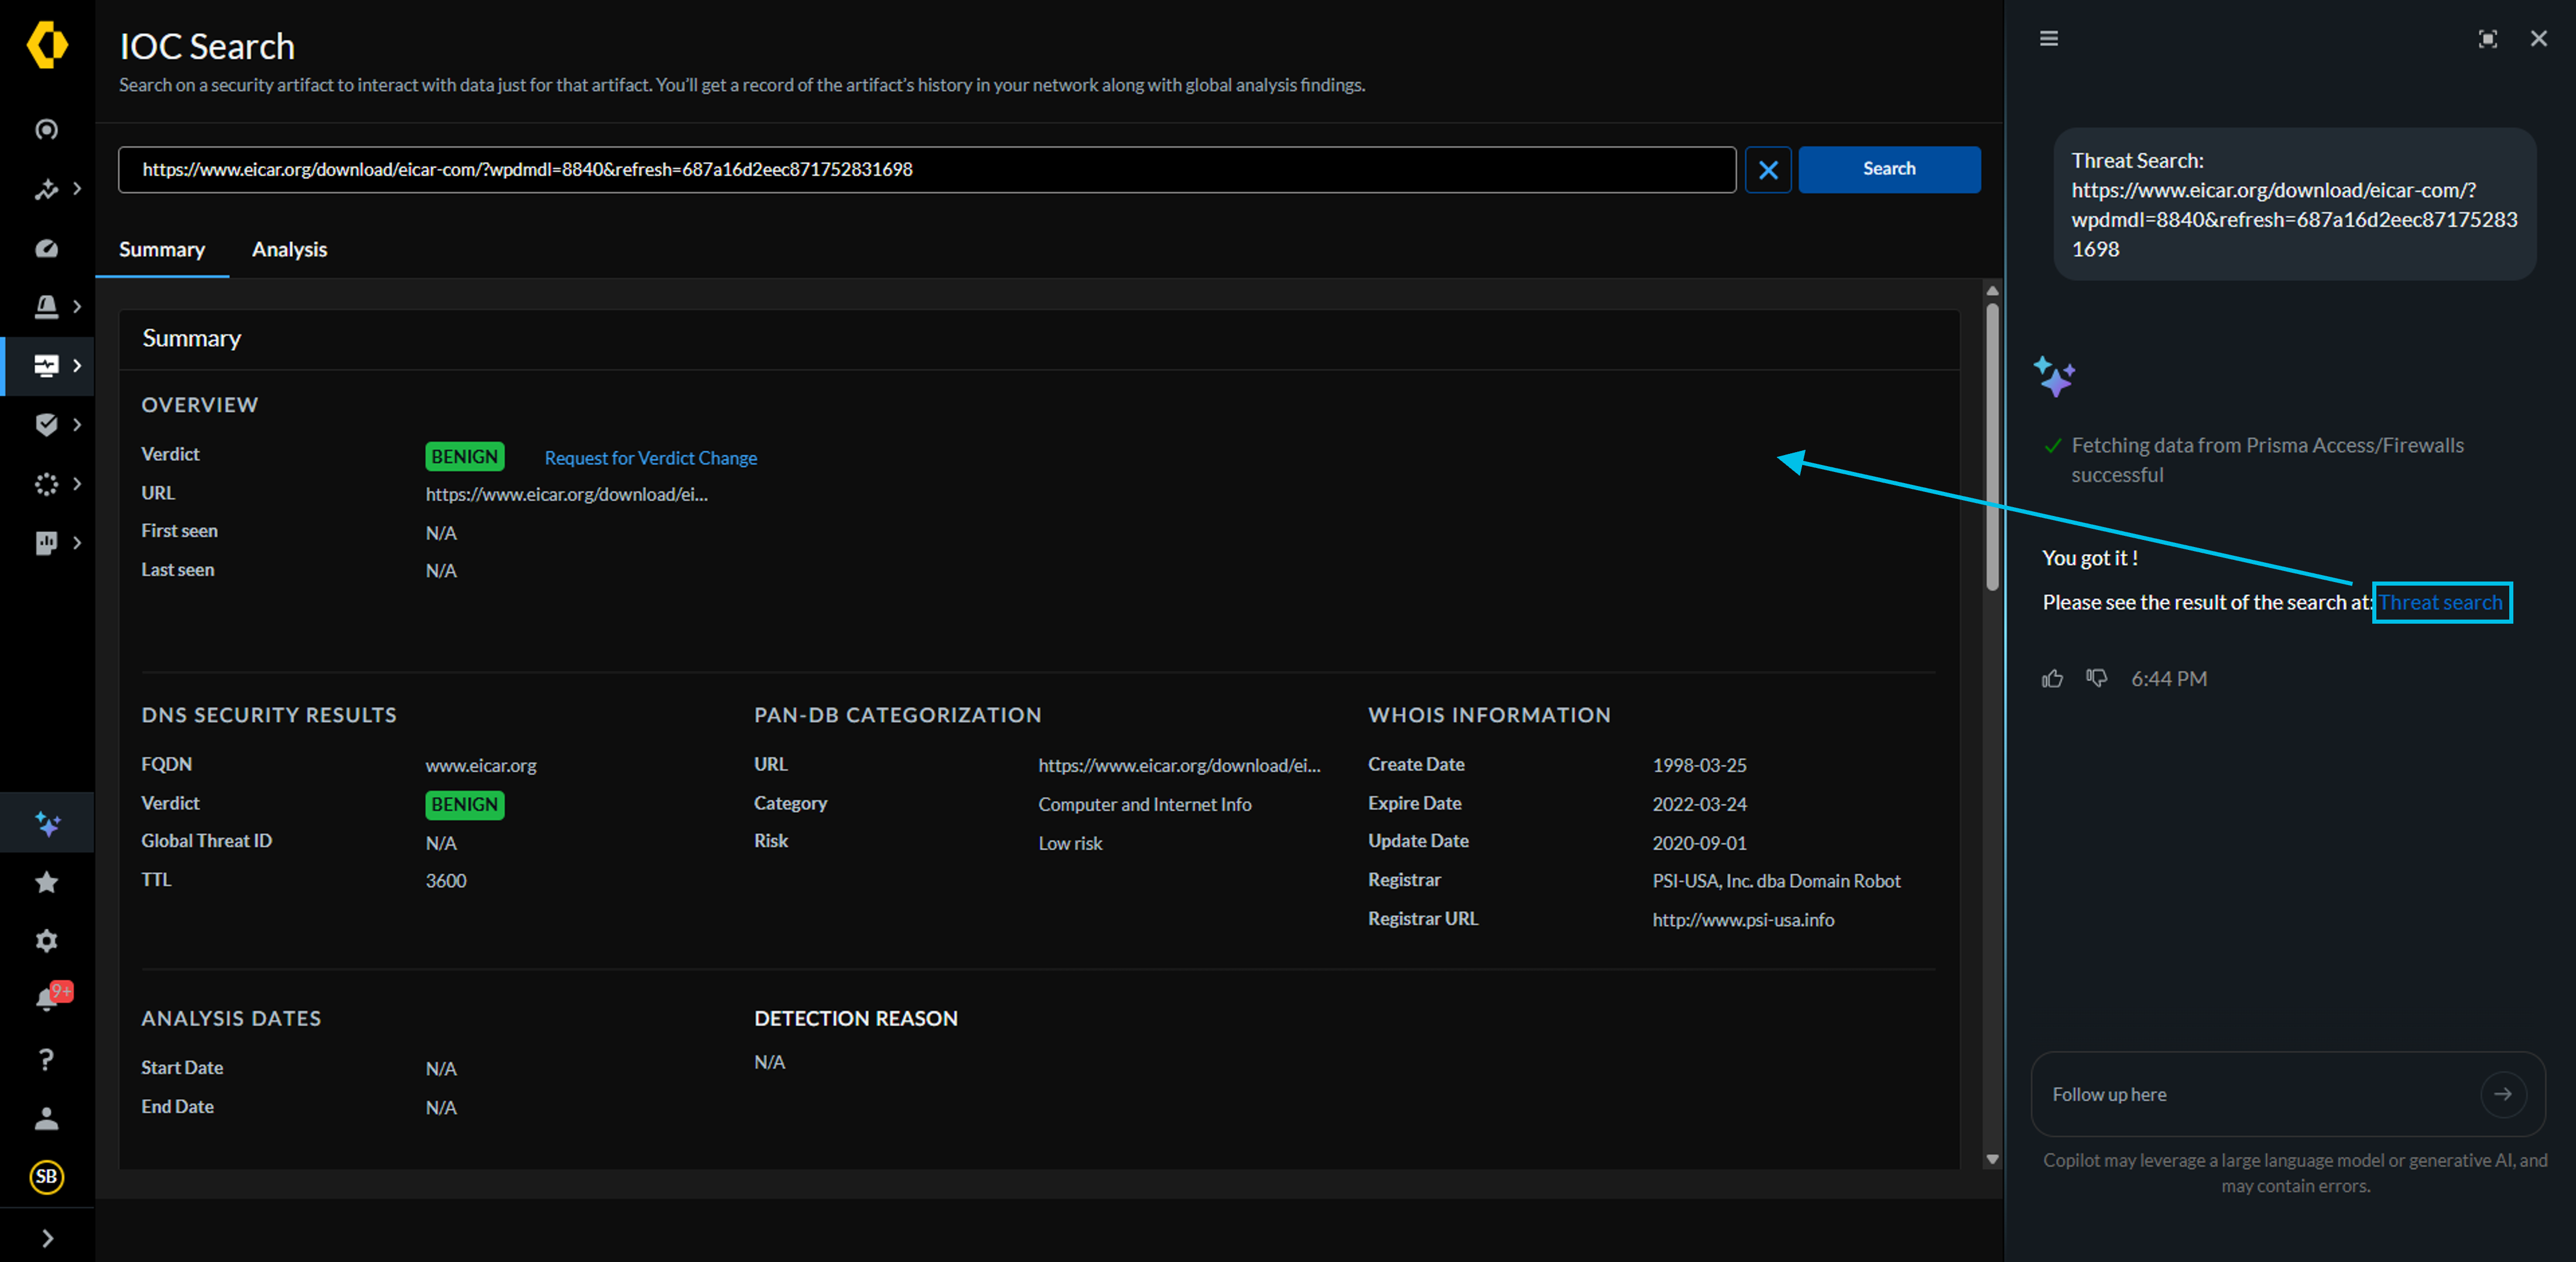Open the user profile person icon
Image resolution: width=2576 pixels, height=1262 pixels.
(47, 1118)
